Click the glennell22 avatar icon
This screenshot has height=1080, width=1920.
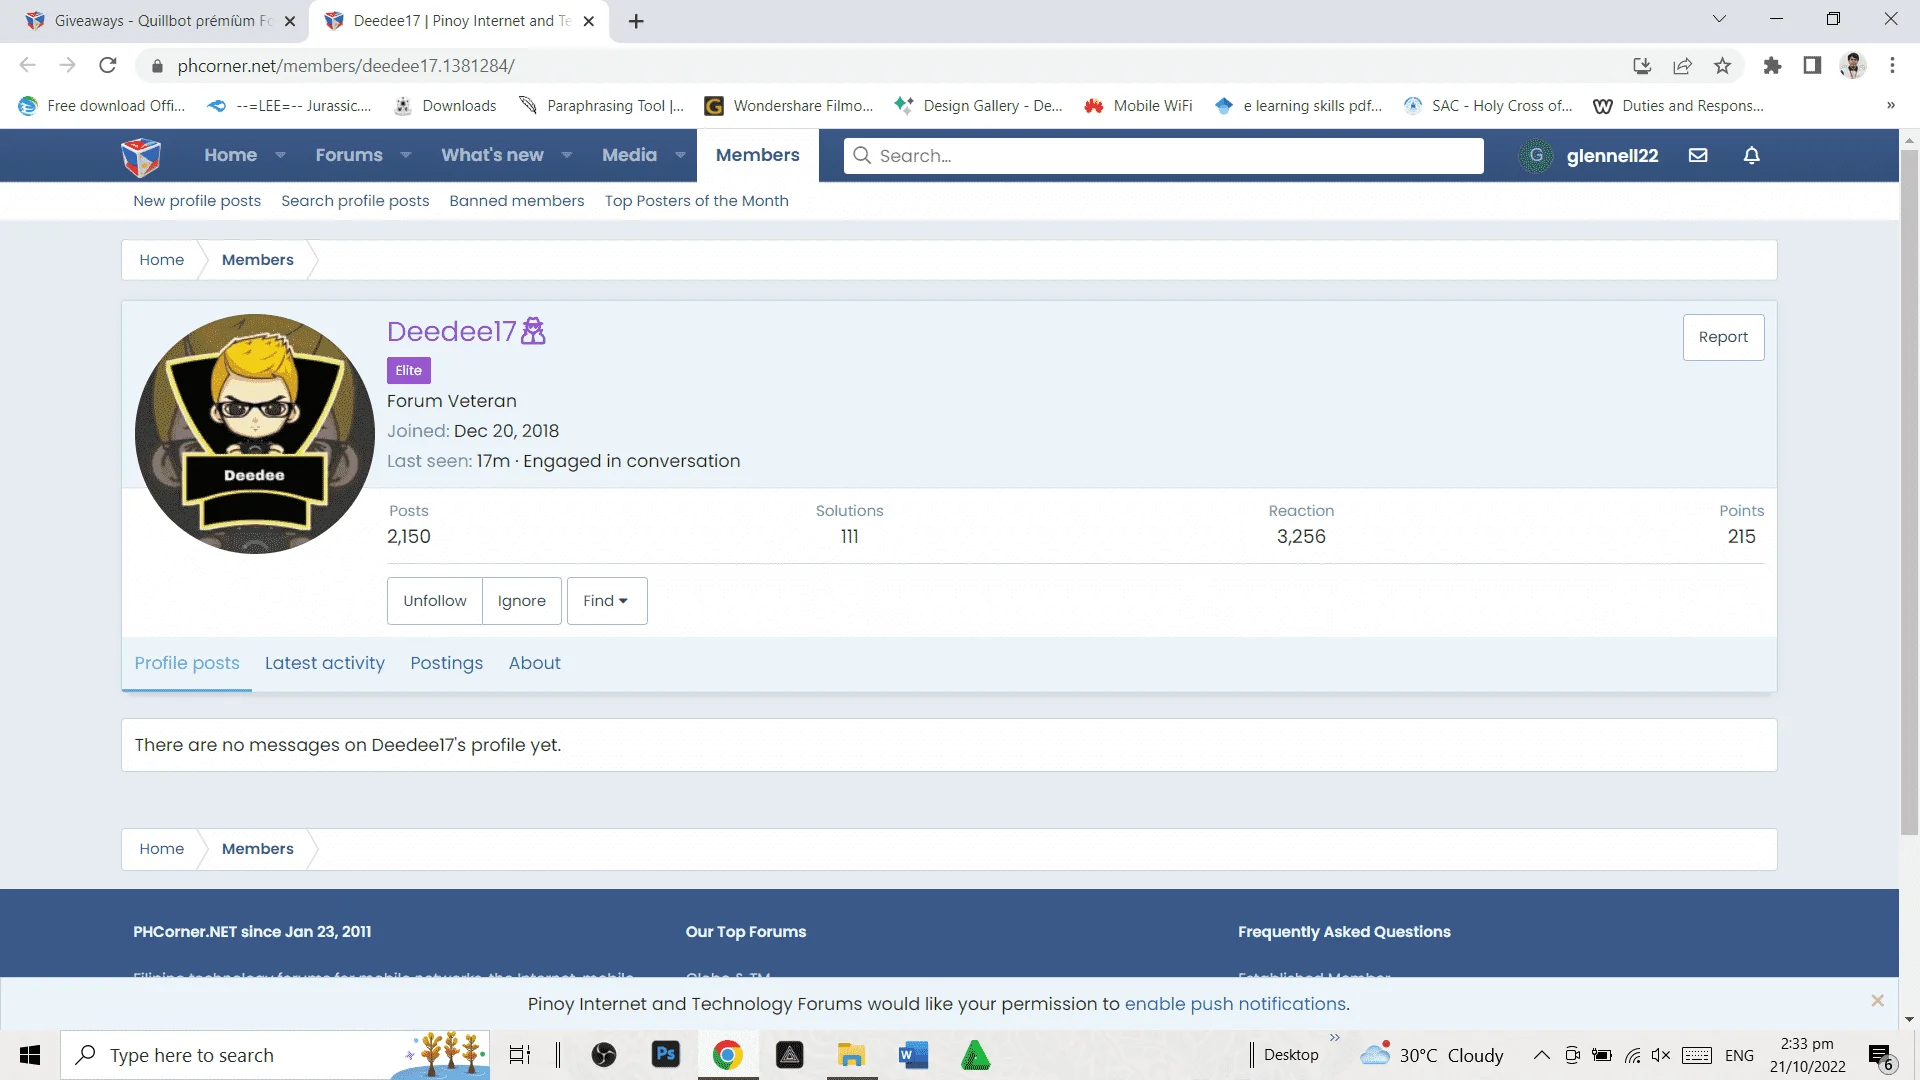(1536, 155)
